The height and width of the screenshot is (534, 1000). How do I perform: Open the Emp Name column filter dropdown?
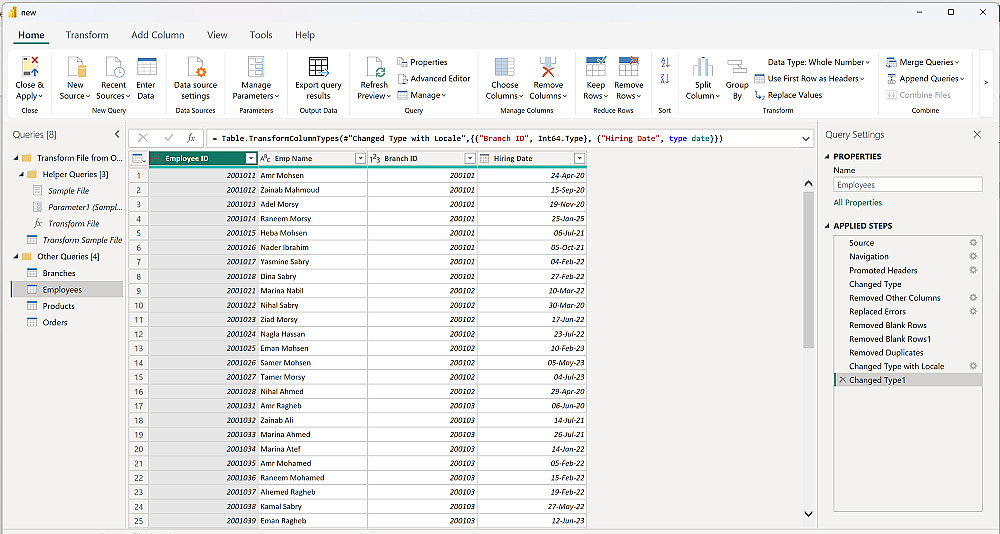360,159
